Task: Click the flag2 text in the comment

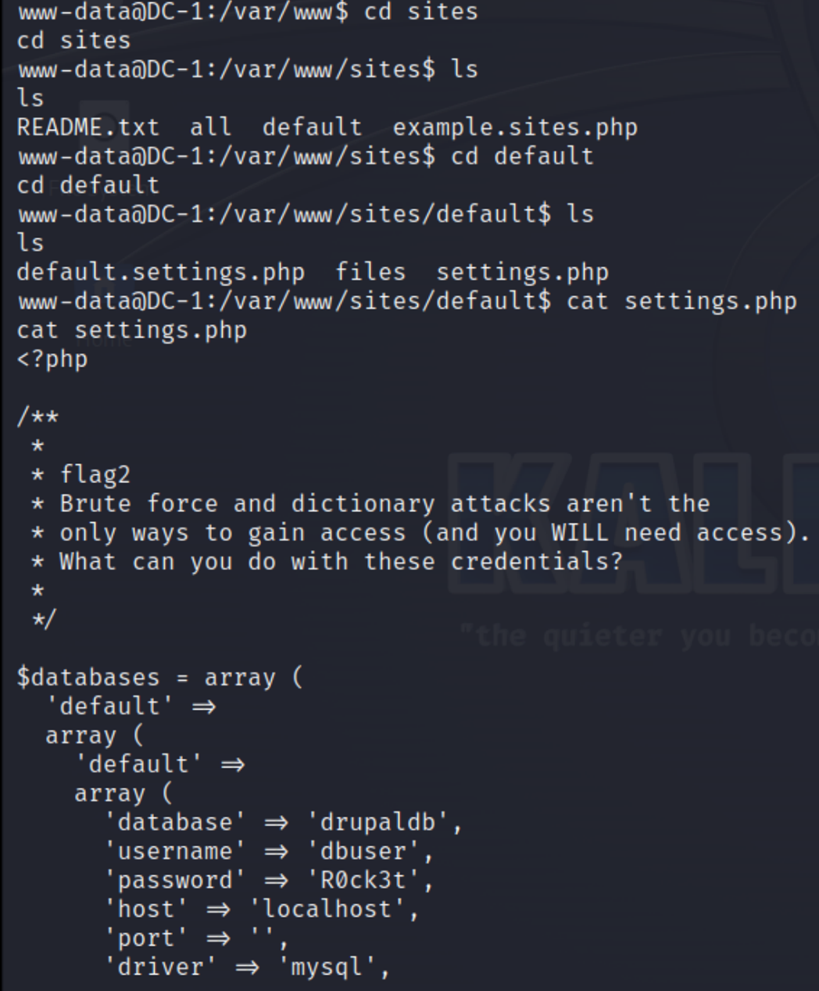Action: tap(95, 474)
